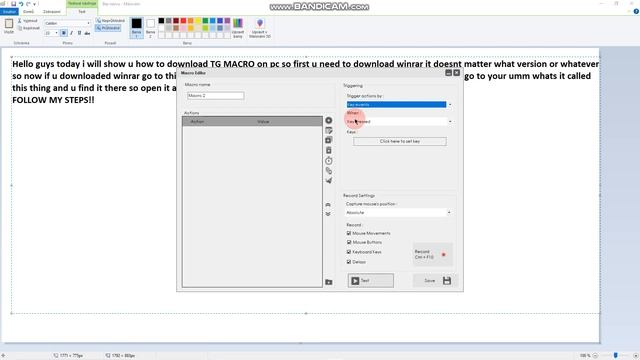Screen dimensions: 640x360
Task: Click the Copy (Kopírovat) icon in Paint ribbon
Action: pos(20,28)
